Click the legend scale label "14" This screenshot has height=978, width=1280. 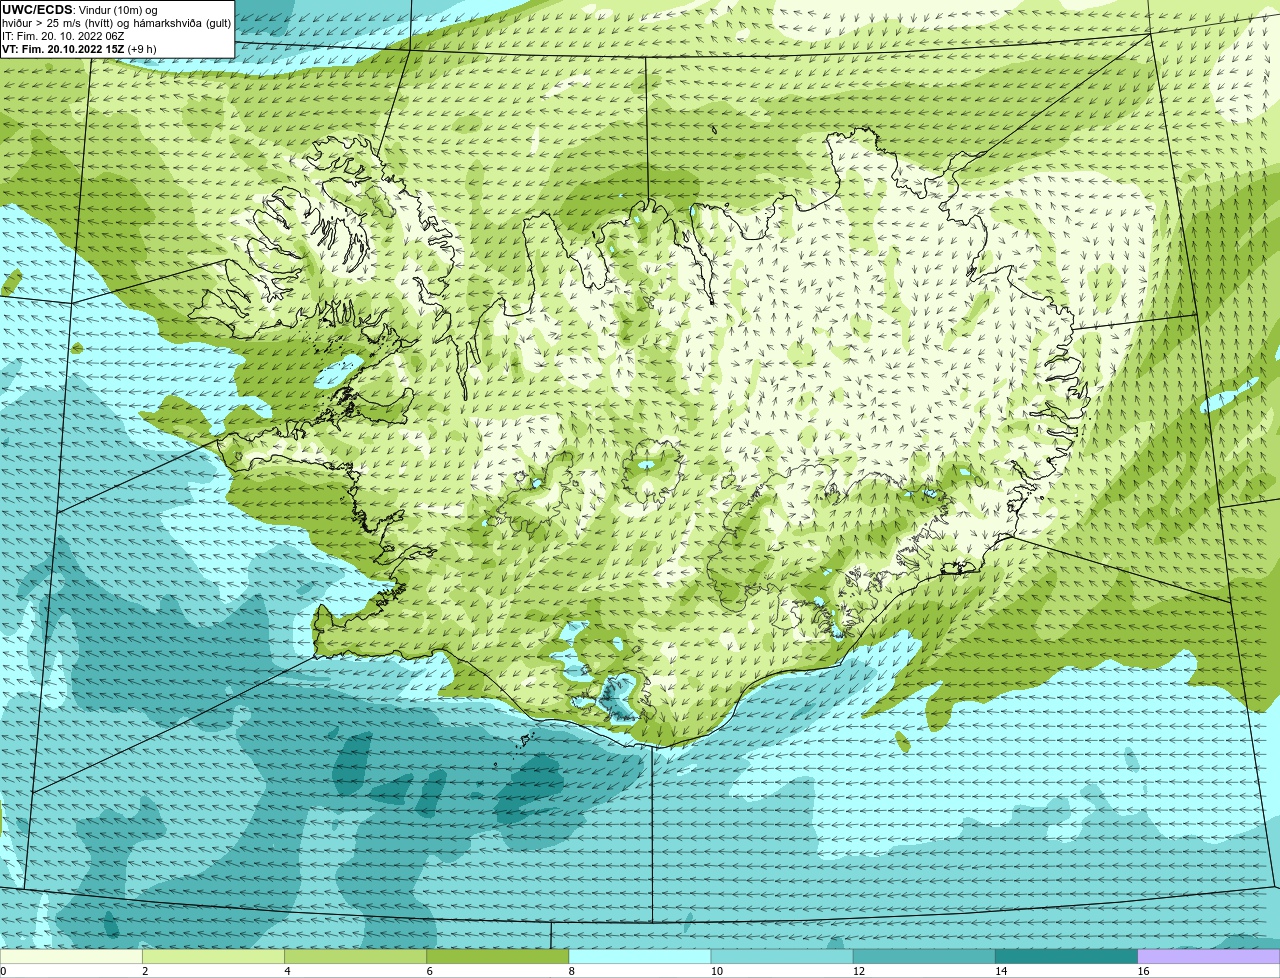point(1000,971)
